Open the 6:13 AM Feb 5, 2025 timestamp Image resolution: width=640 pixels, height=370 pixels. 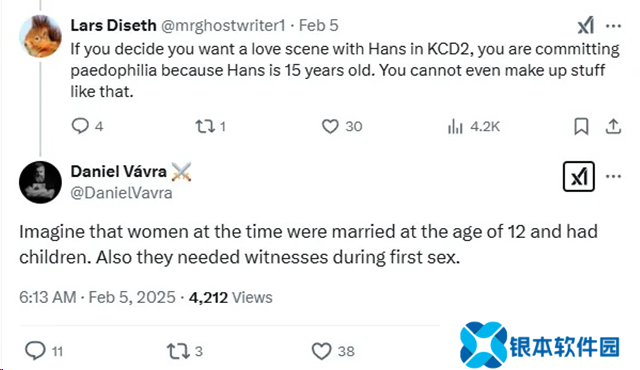pos(97,297)
